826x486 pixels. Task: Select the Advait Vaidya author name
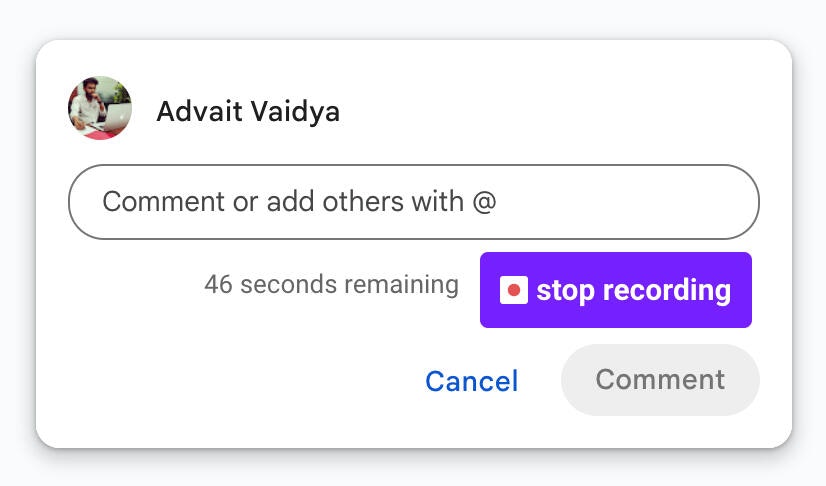coord(248,112)
